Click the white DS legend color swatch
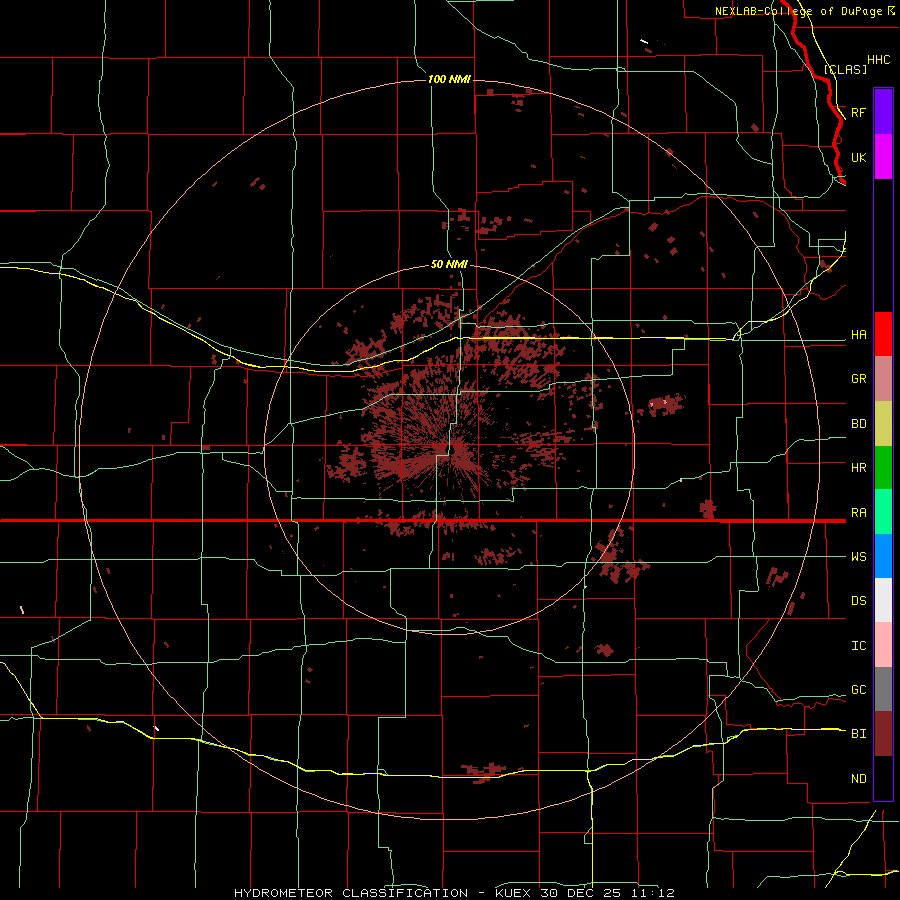900x900 pixels. [883, 600]
